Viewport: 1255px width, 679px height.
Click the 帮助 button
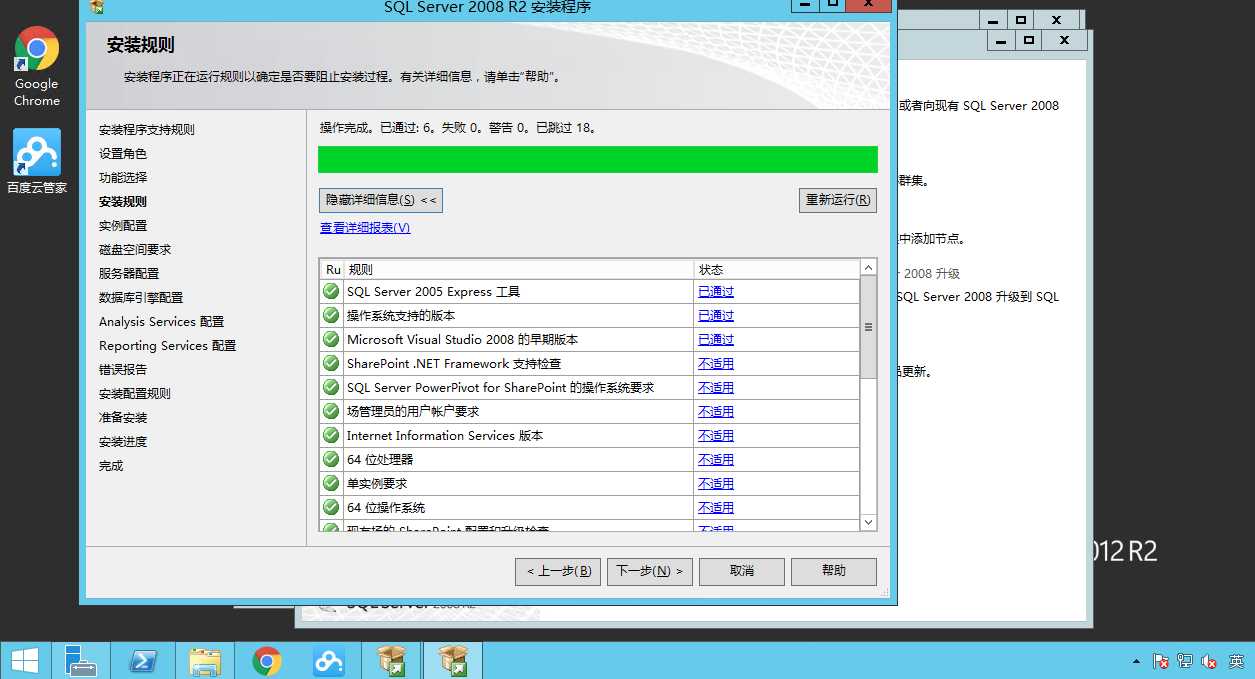pos(833,571)
